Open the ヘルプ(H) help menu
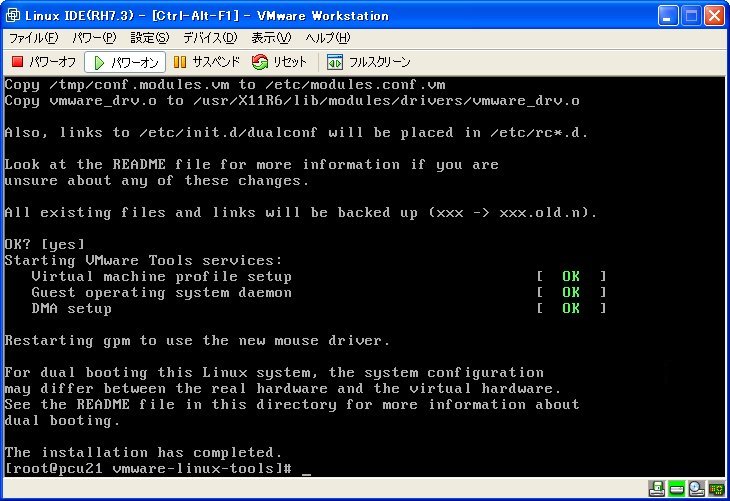This screenshot has height=501, width=730. tap(327, 38)
